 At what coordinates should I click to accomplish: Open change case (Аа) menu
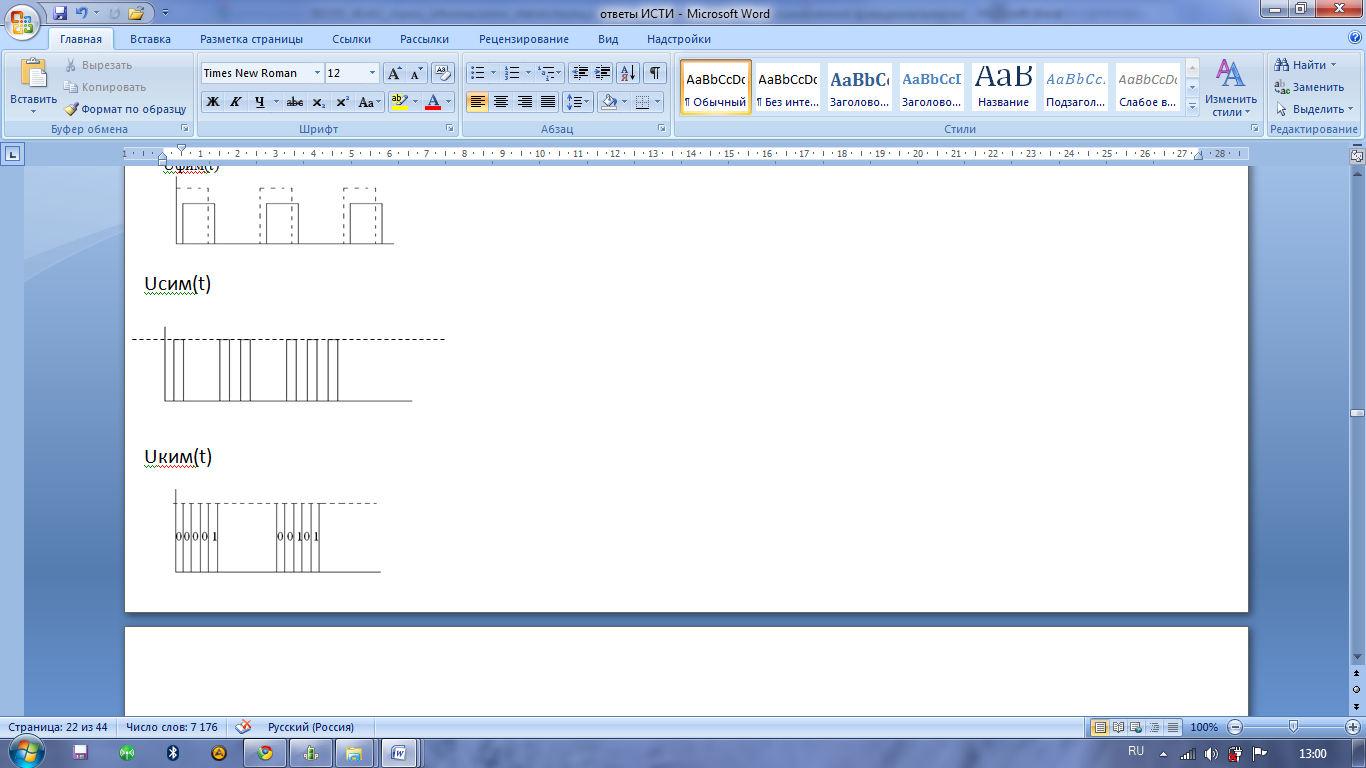coord(369,102)
